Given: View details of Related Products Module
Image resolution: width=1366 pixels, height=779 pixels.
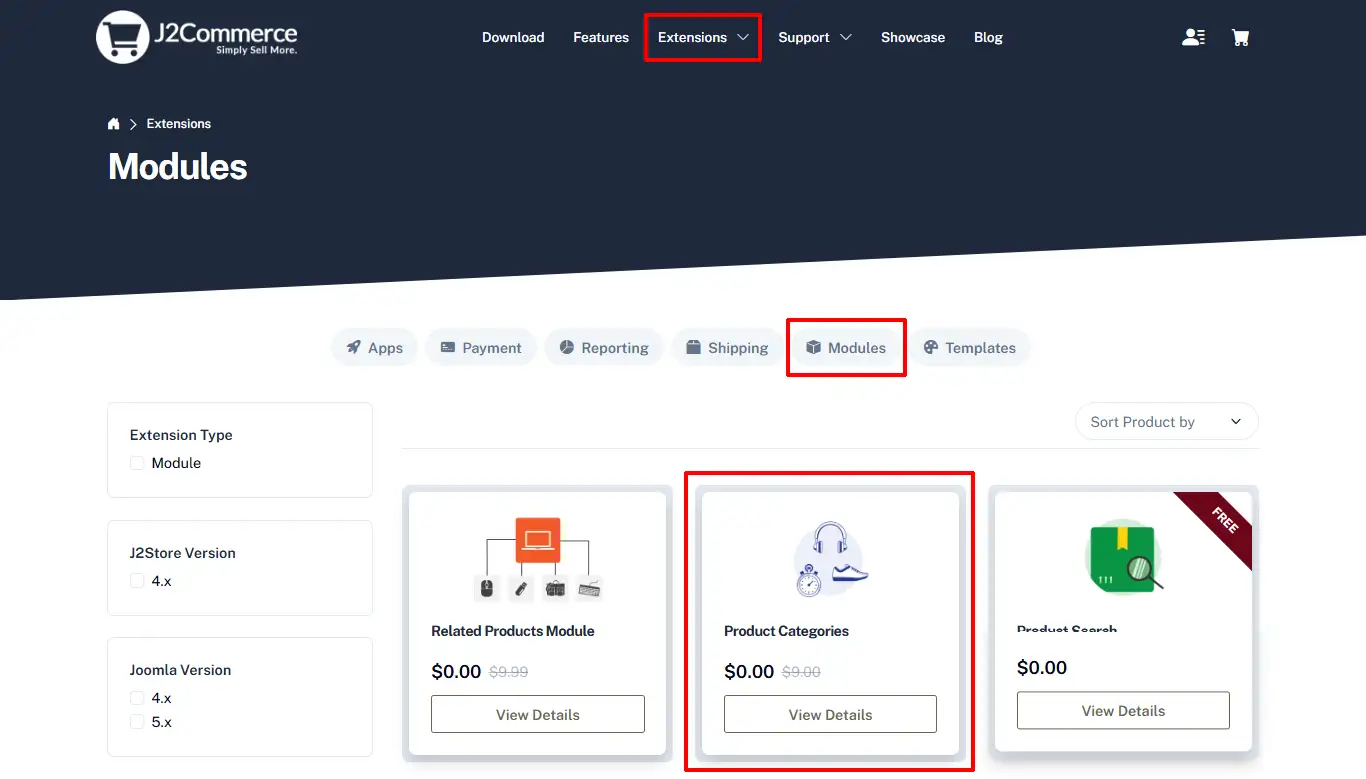Looking at the screenshot, I should pos(538,715).
